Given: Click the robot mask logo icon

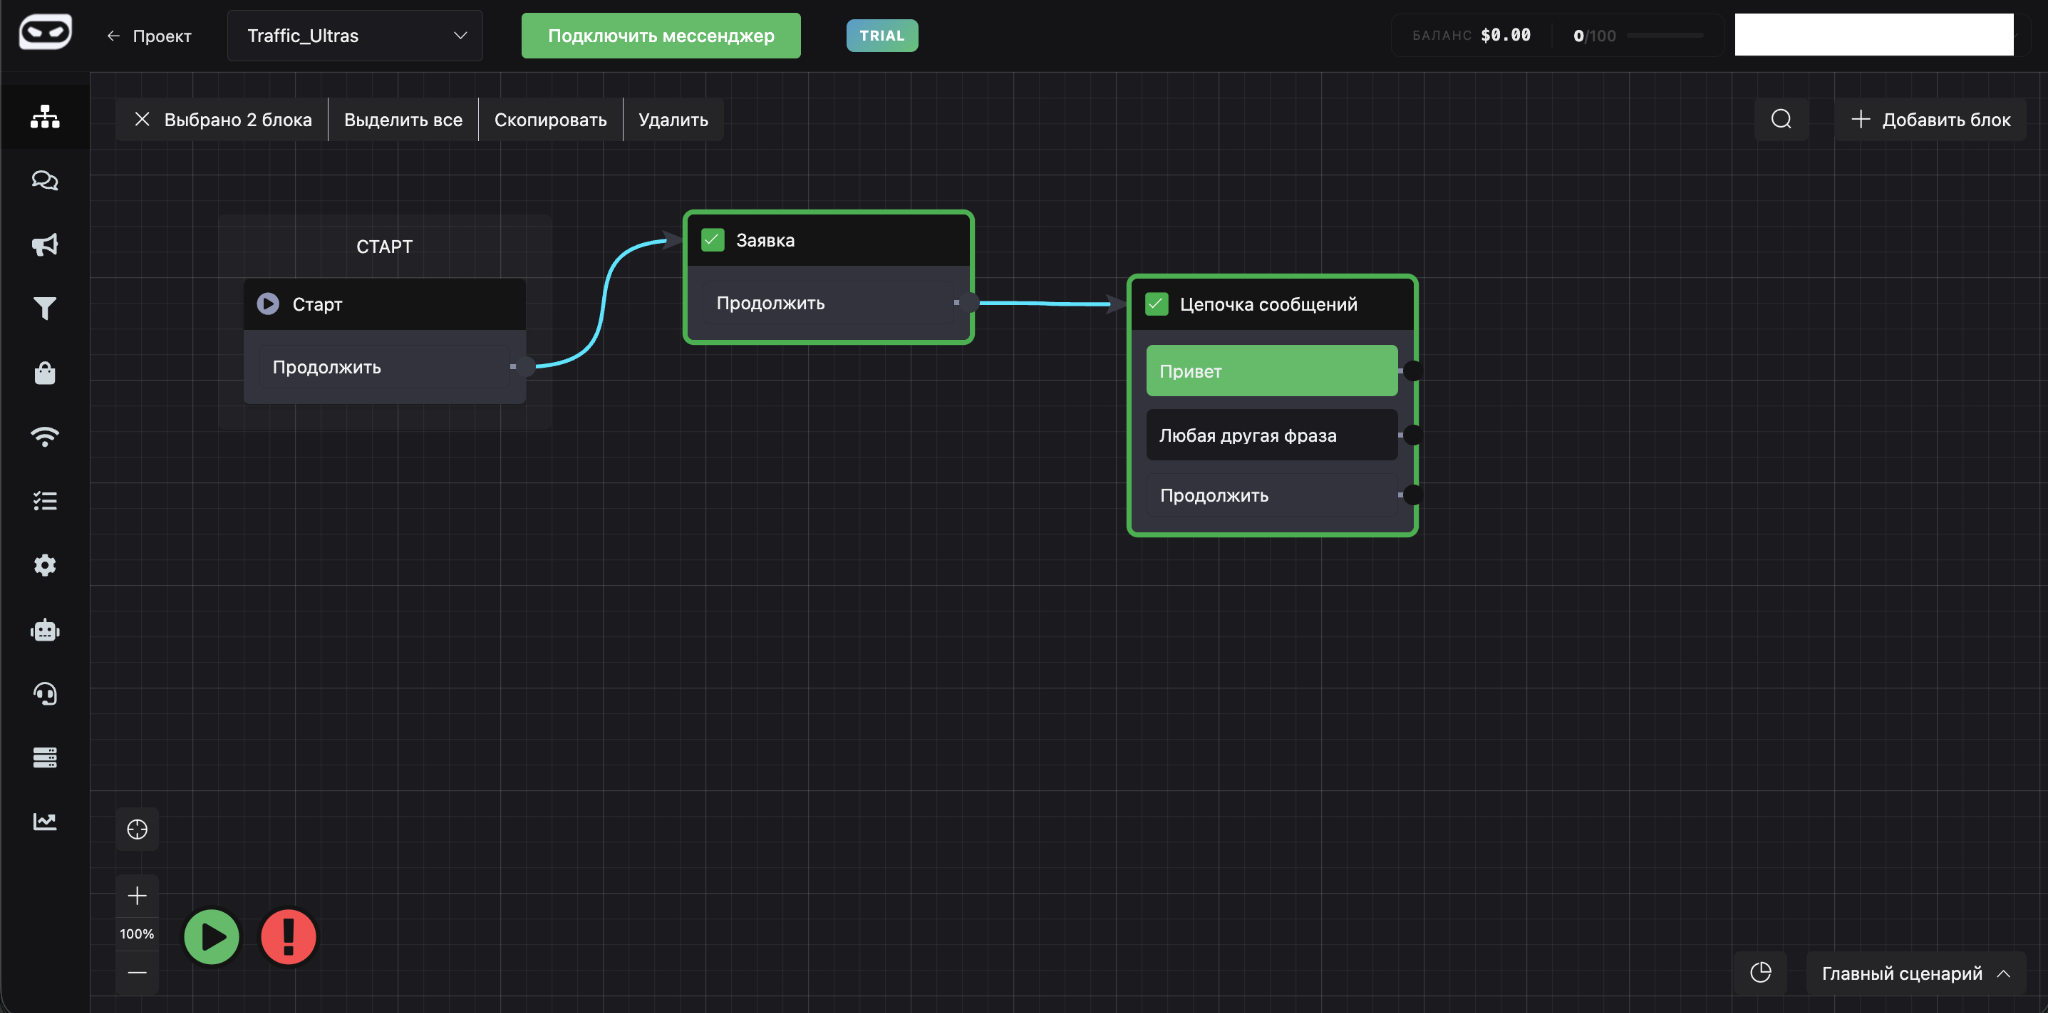Looking at the screenshot, I should [45, 32].
